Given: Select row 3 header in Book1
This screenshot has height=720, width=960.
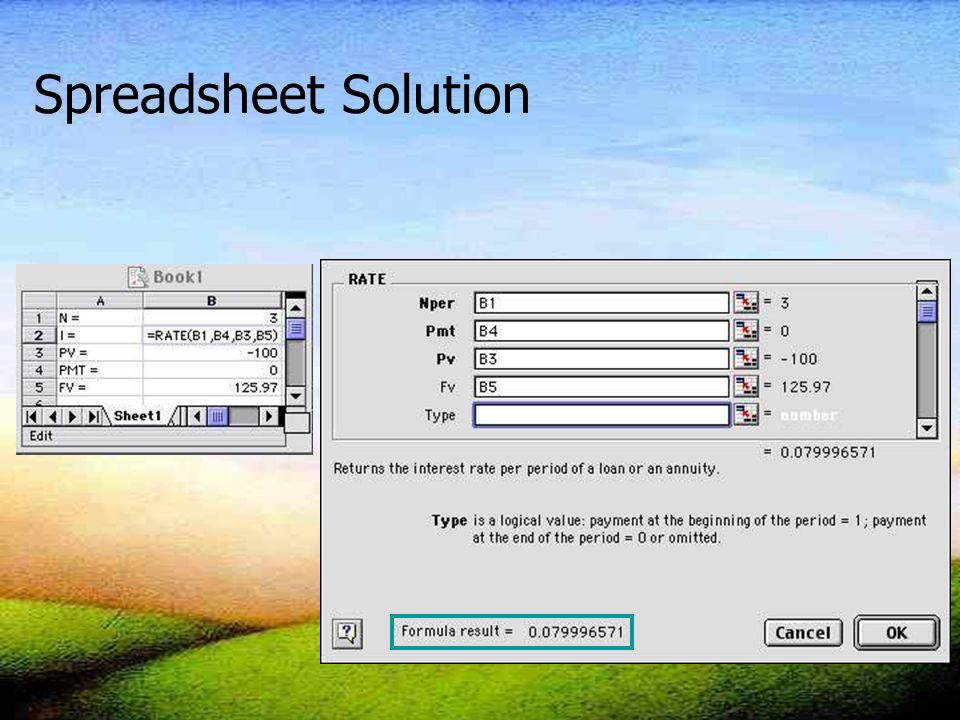Looking at the screenshot, I should (x=39, y=353).
